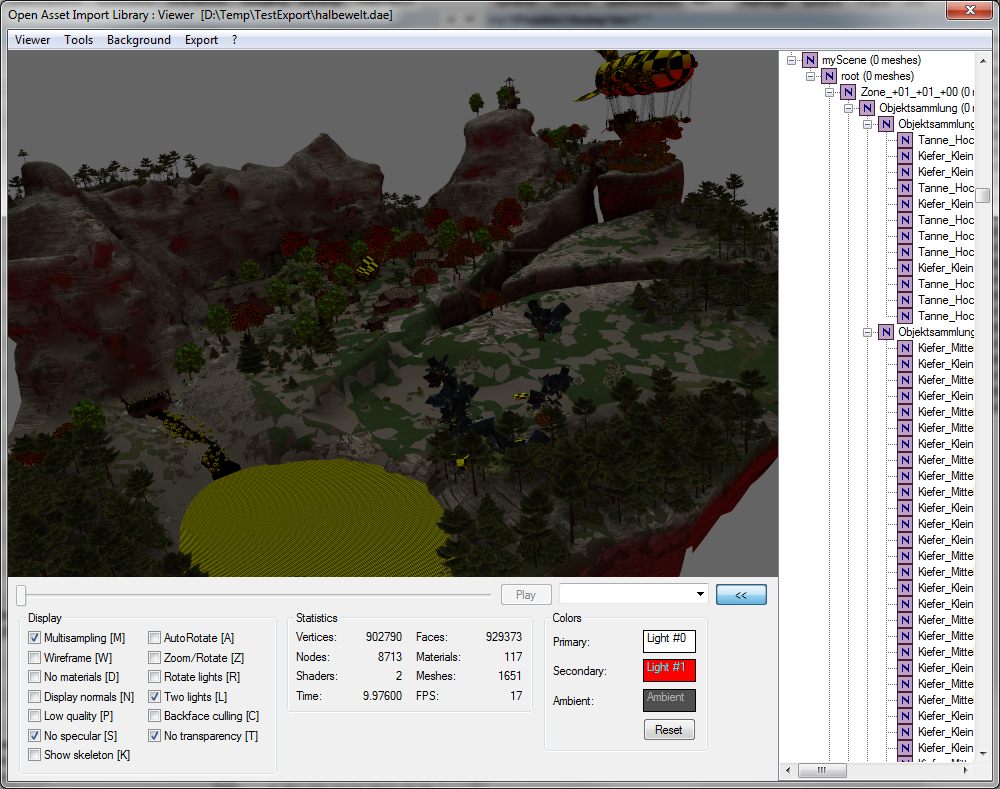Click the root node icon in tree
The width and height of the screenshot is (1000, 789).
pyautogui.click(x=829, y=76)
